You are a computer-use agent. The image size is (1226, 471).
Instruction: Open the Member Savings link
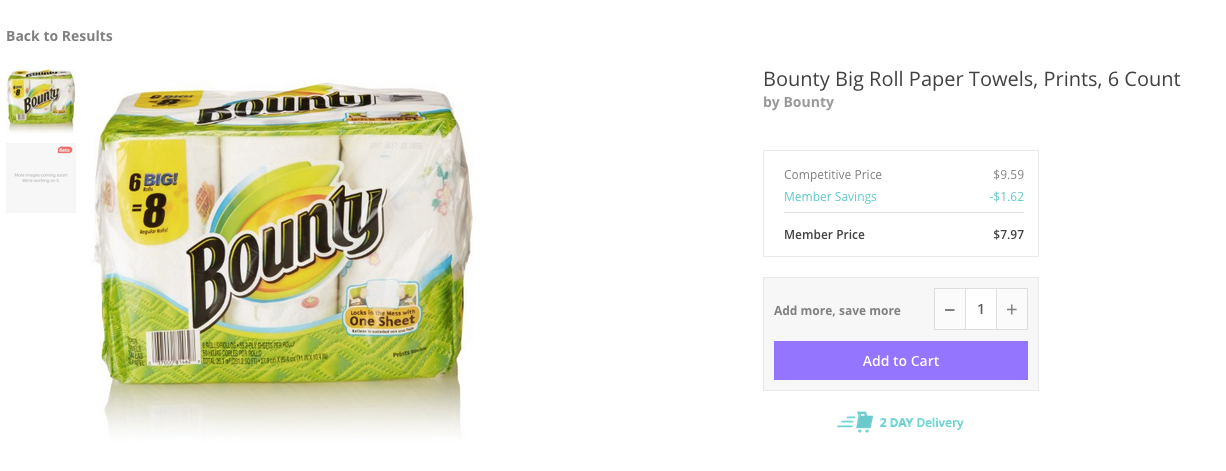click(830, 197)
